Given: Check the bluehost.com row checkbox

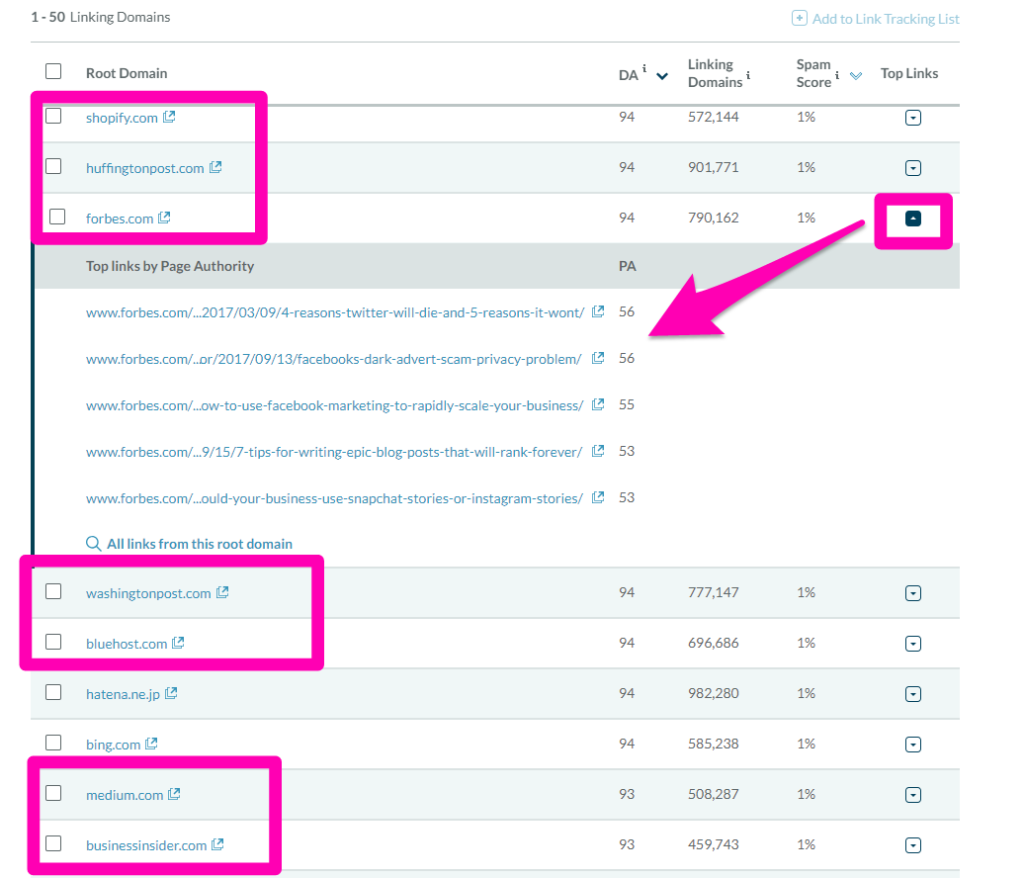Looking at the screenshot, I should pos(54,642).
